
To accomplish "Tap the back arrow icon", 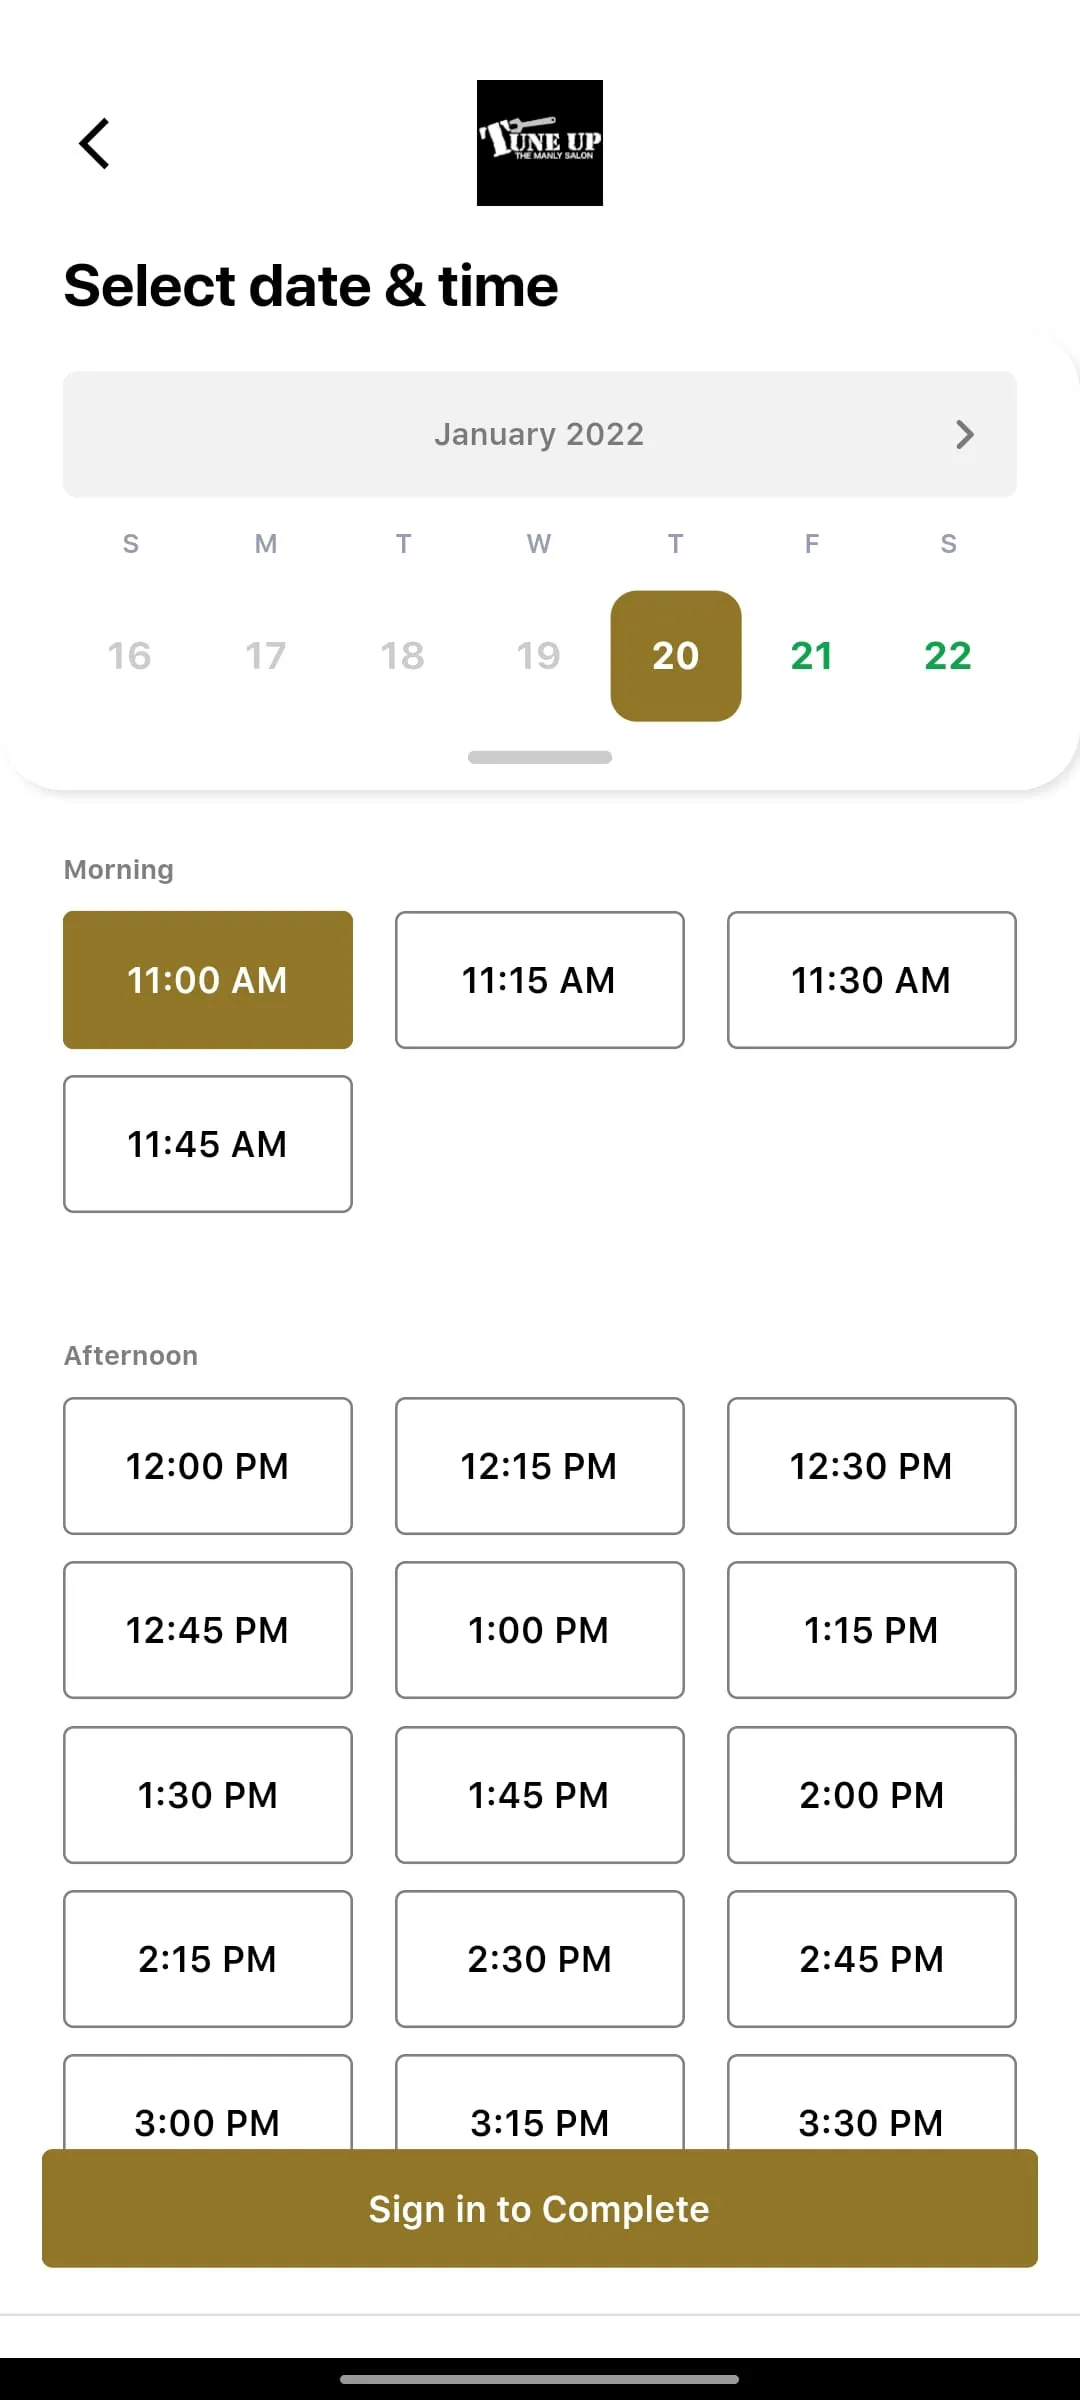I will [x=95, y=144].
